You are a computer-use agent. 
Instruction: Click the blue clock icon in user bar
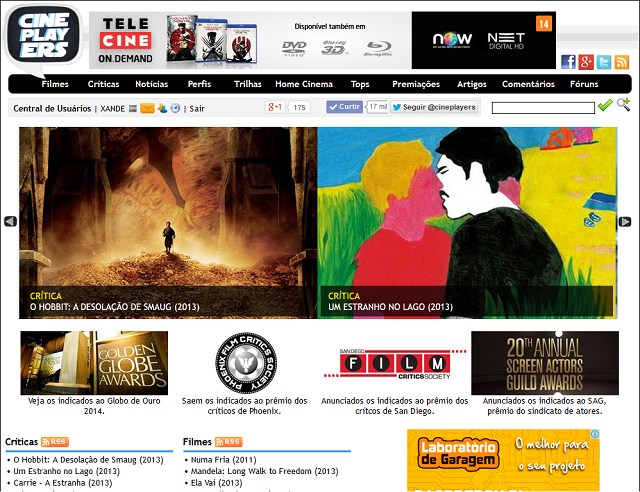point(175,109)
